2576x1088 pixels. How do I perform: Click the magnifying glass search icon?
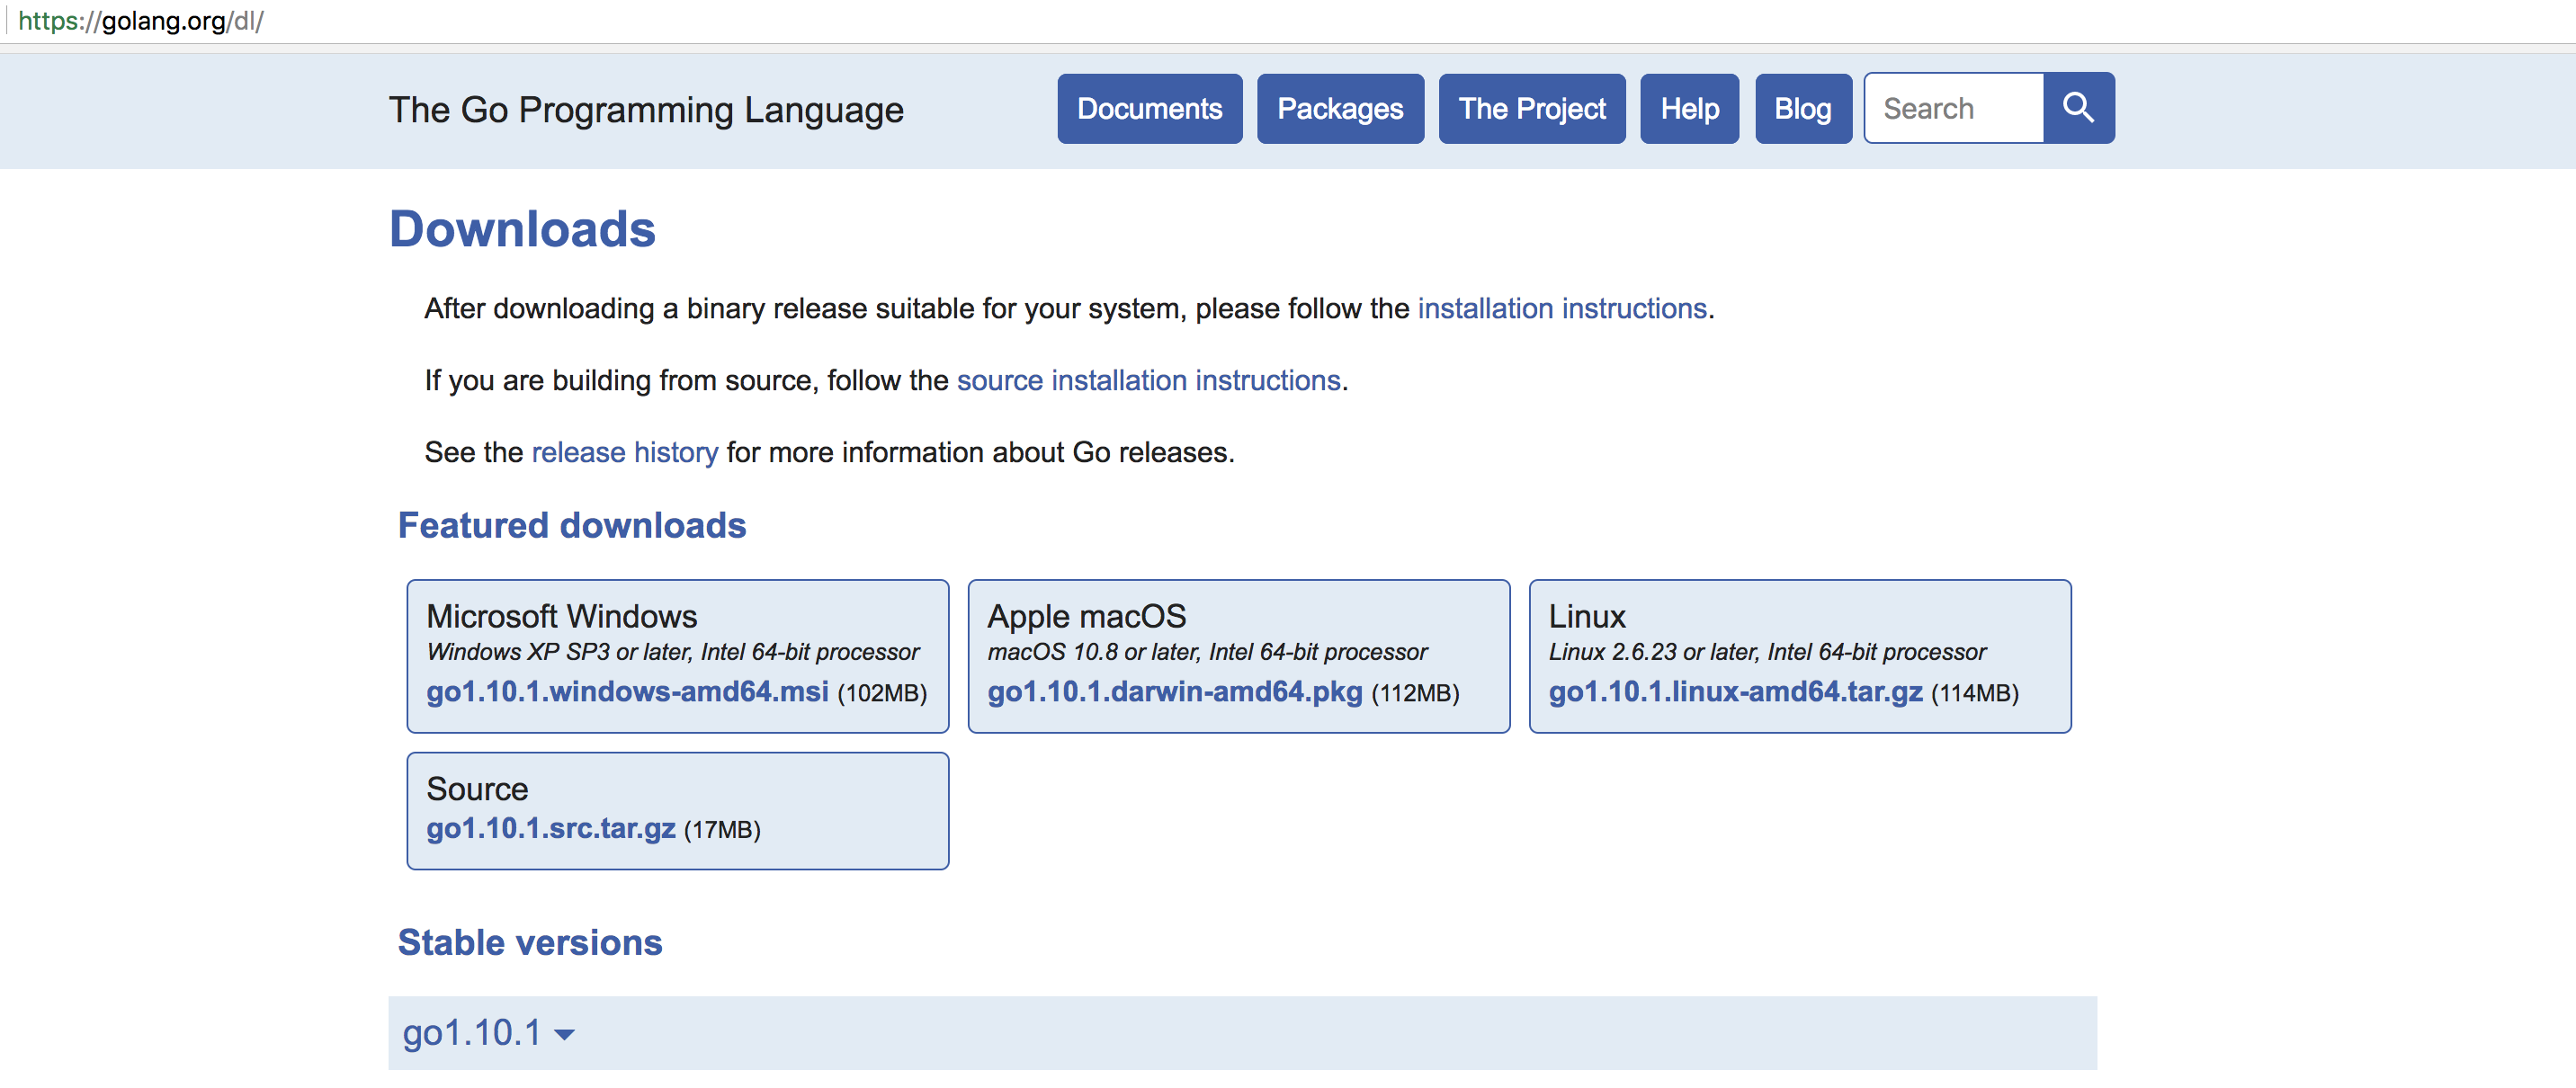pos(2078,108)
